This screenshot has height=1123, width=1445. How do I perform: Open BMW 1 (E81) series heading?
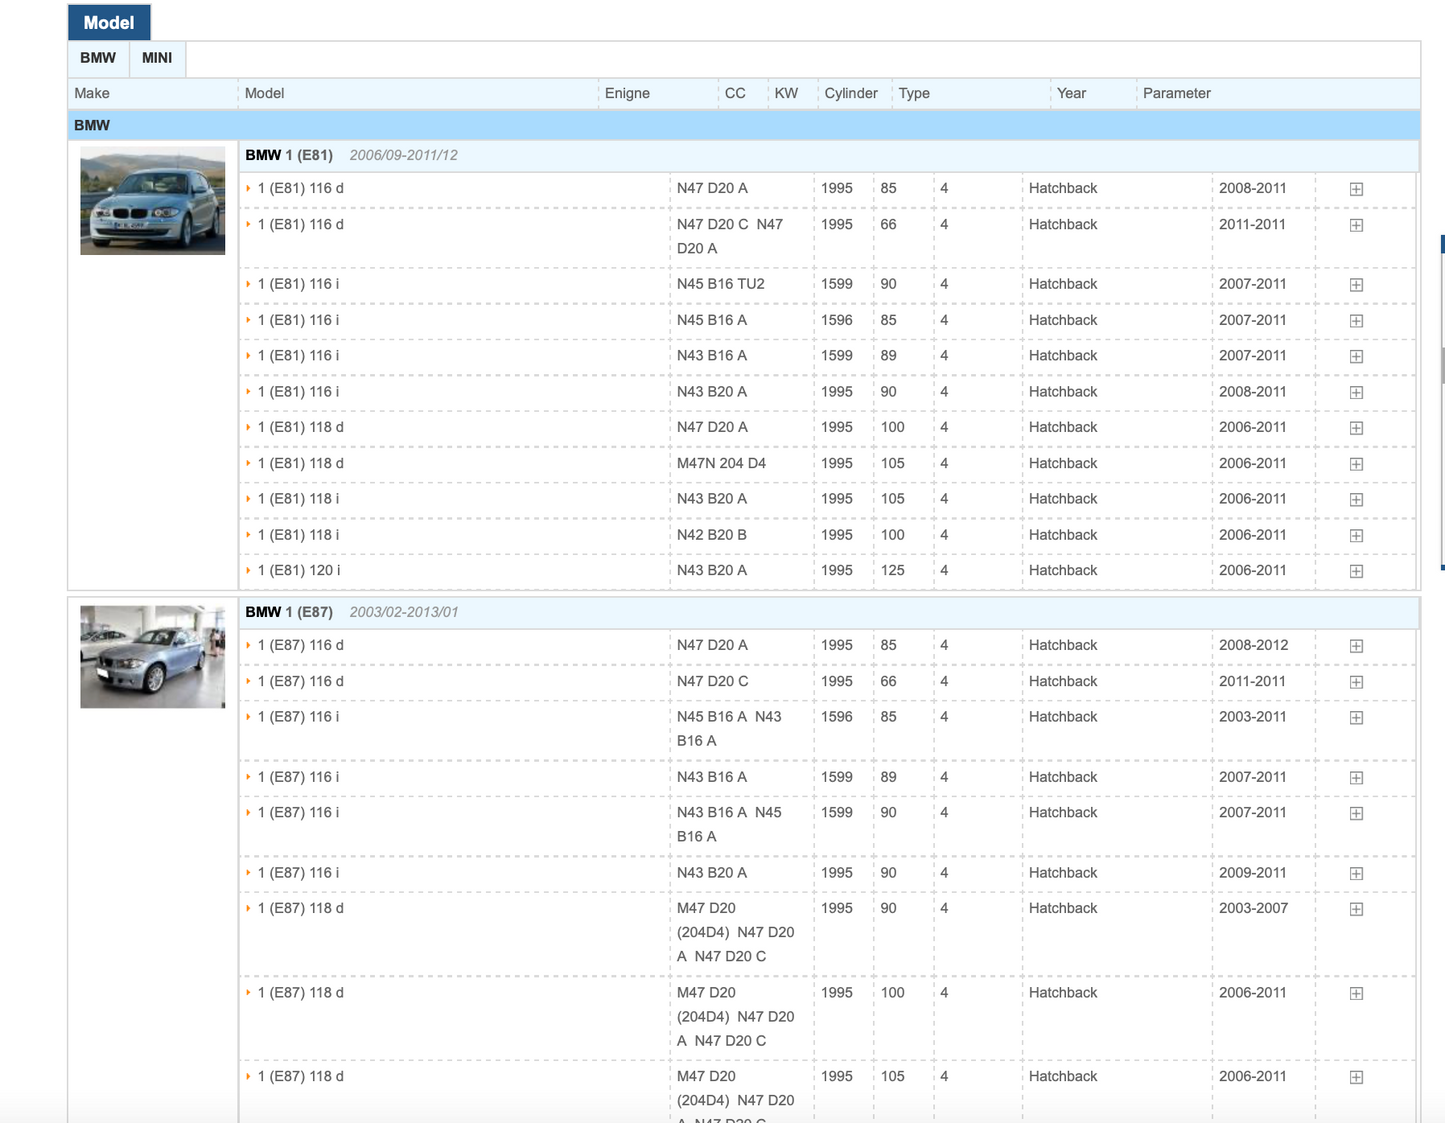click(x=289, y=155)
